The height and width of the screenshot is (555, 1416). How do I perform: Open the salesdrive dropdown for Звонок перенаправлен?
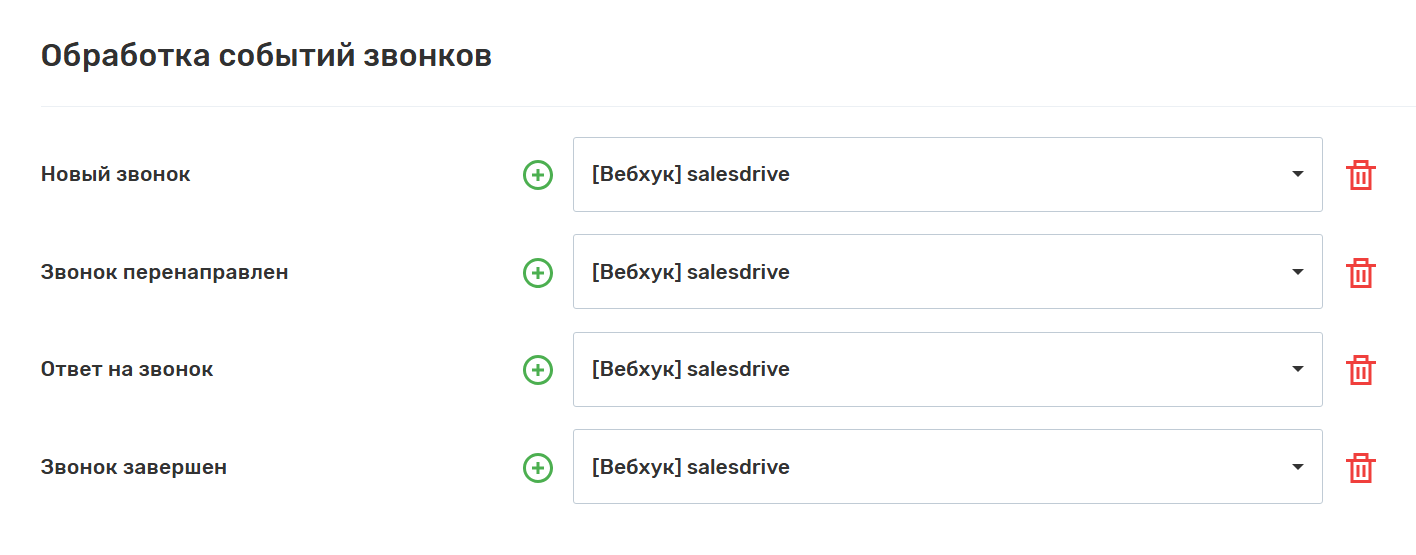(946, 272)
